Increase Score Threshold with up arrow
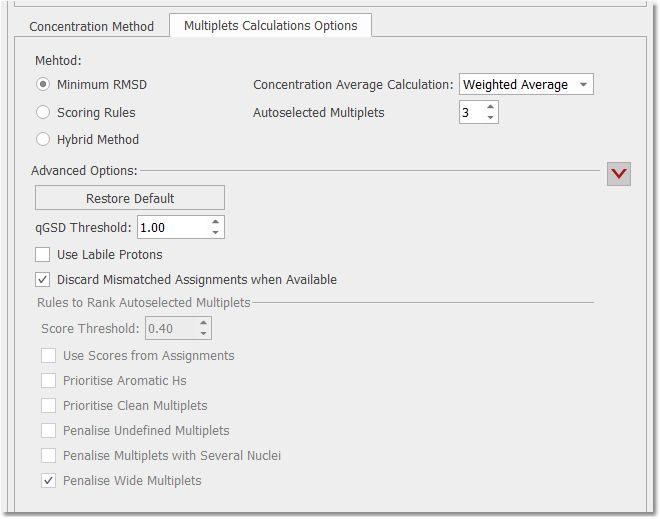This screenshot has width=660, height=519. pyautogui.click(x=203, y=323)
